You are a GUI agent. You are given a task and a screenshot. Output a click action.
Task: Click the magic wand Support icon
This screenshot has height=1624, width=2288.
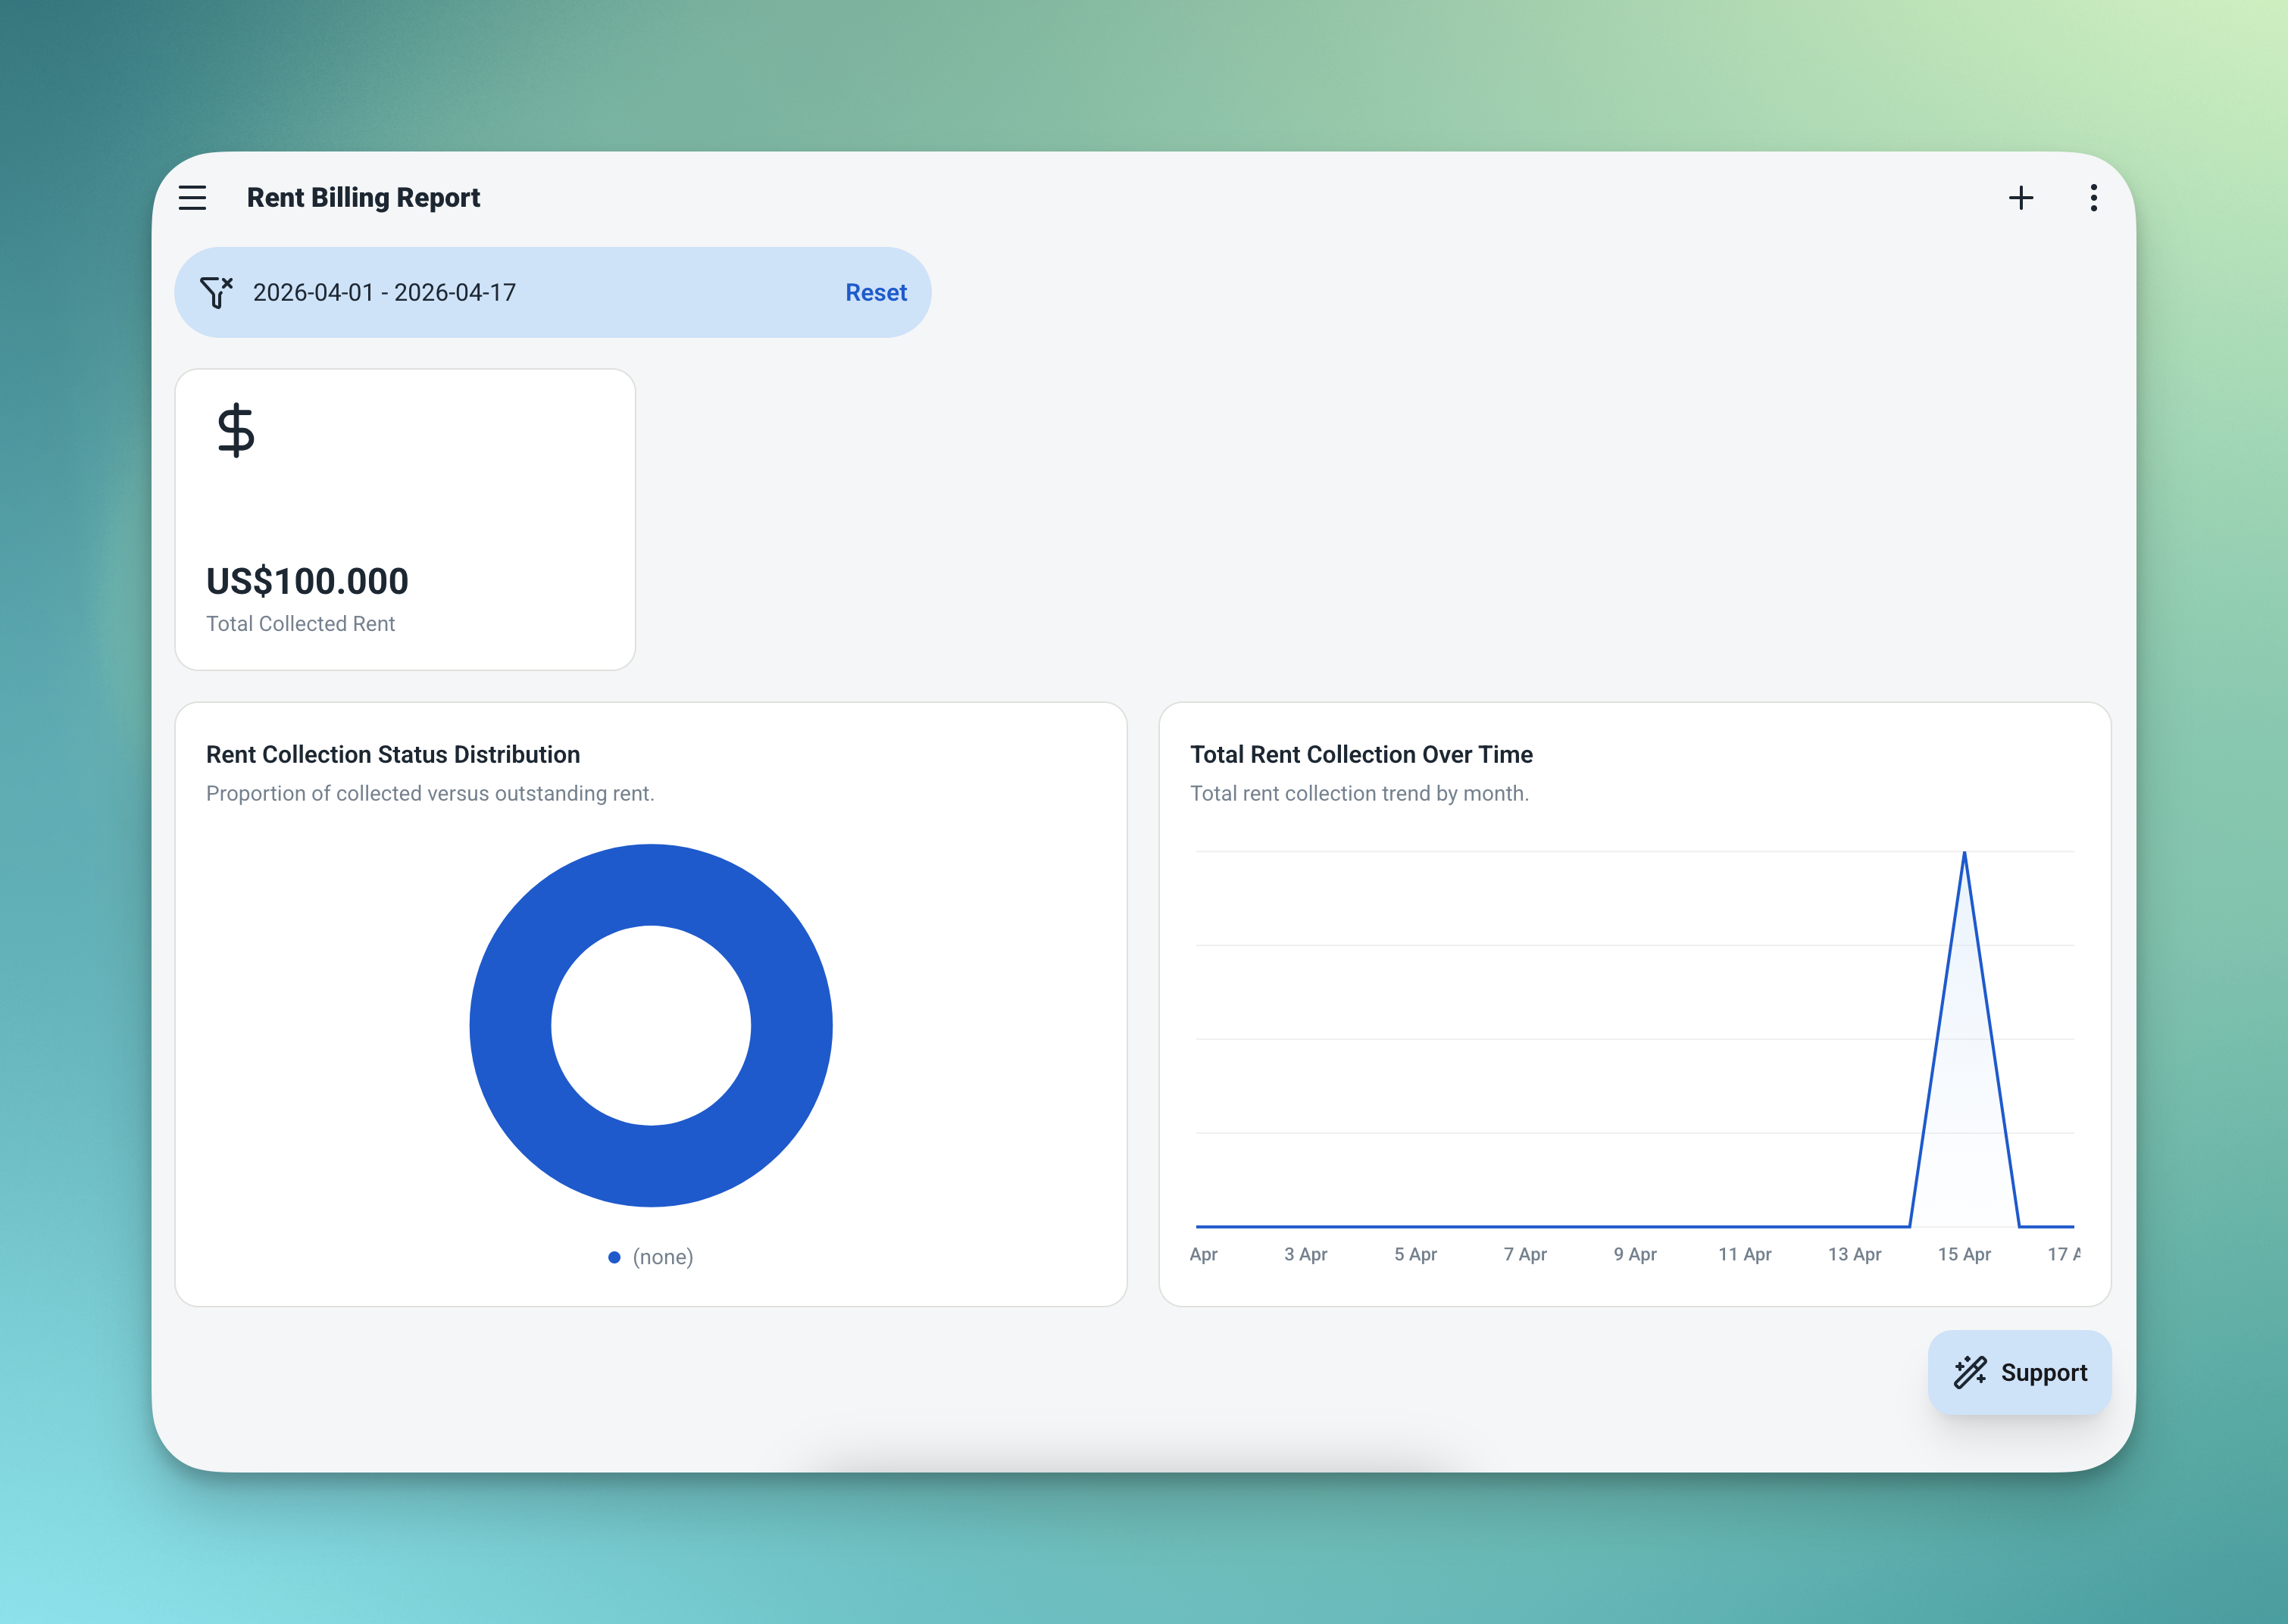pos(1970,1372)
